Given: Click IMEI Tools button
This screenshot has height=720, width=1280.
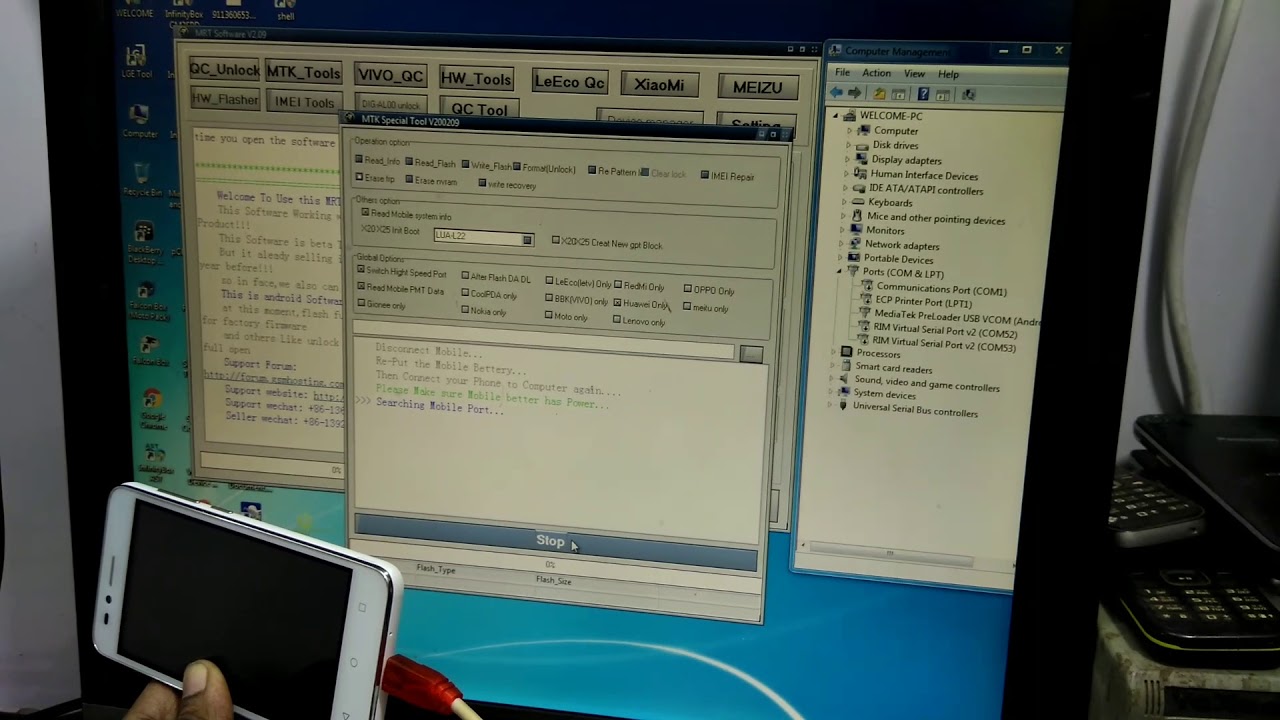Looking at the screenshot, I should (304, 101).
